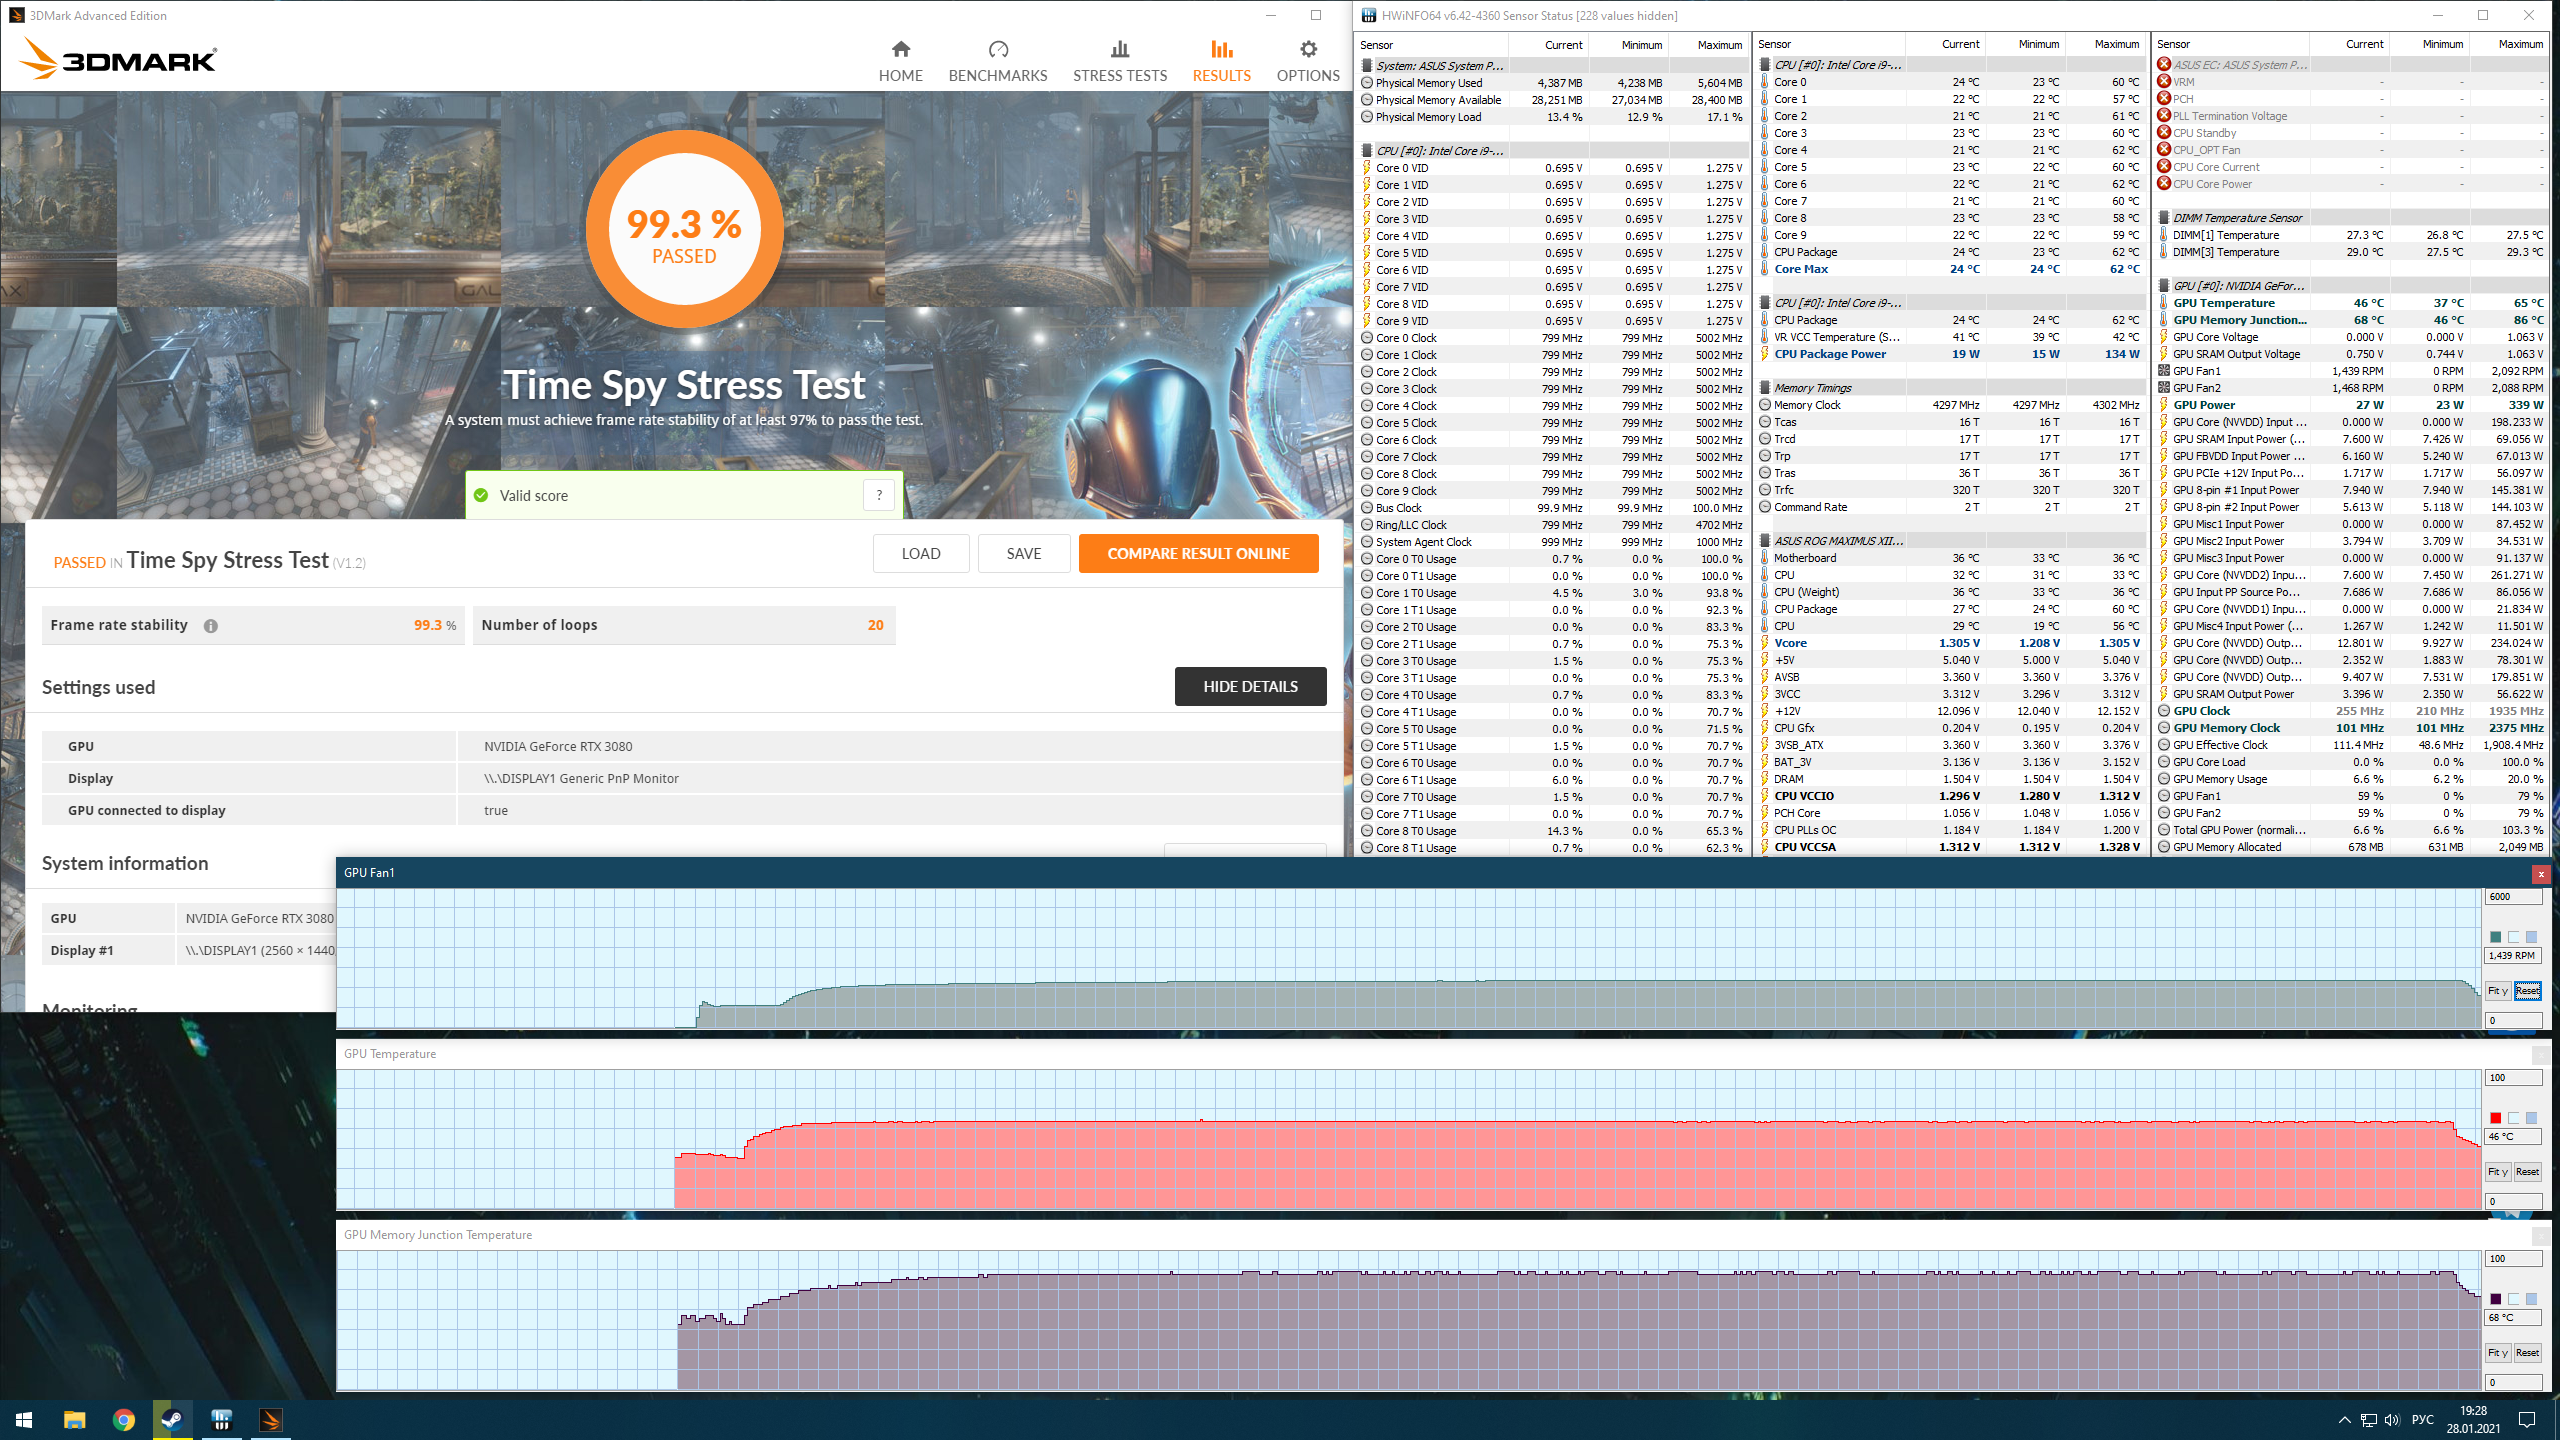The image size is (2560, 1440).
Task: Click Fit y on GPU Temperature graph
Action: coord(2498,1172)
